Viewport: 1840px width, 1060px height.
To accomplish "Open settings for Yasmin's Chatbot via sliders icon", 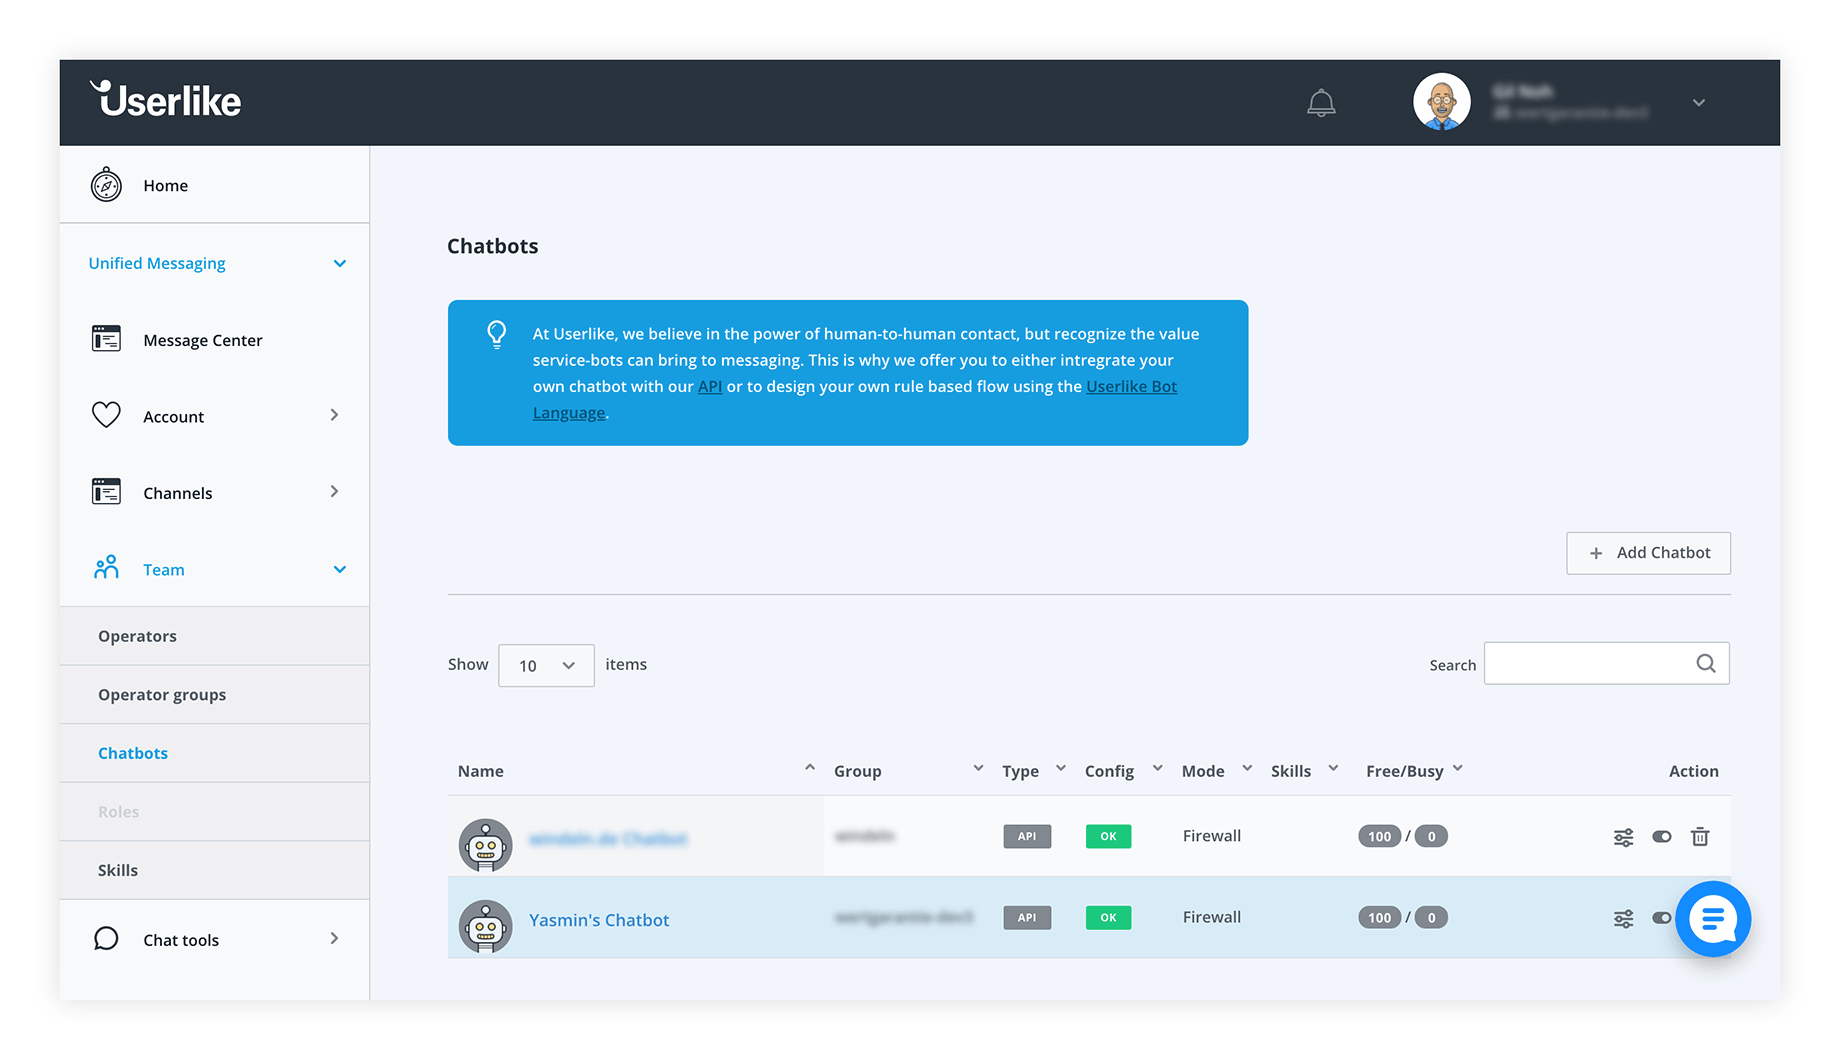I will click(1623, 917).
